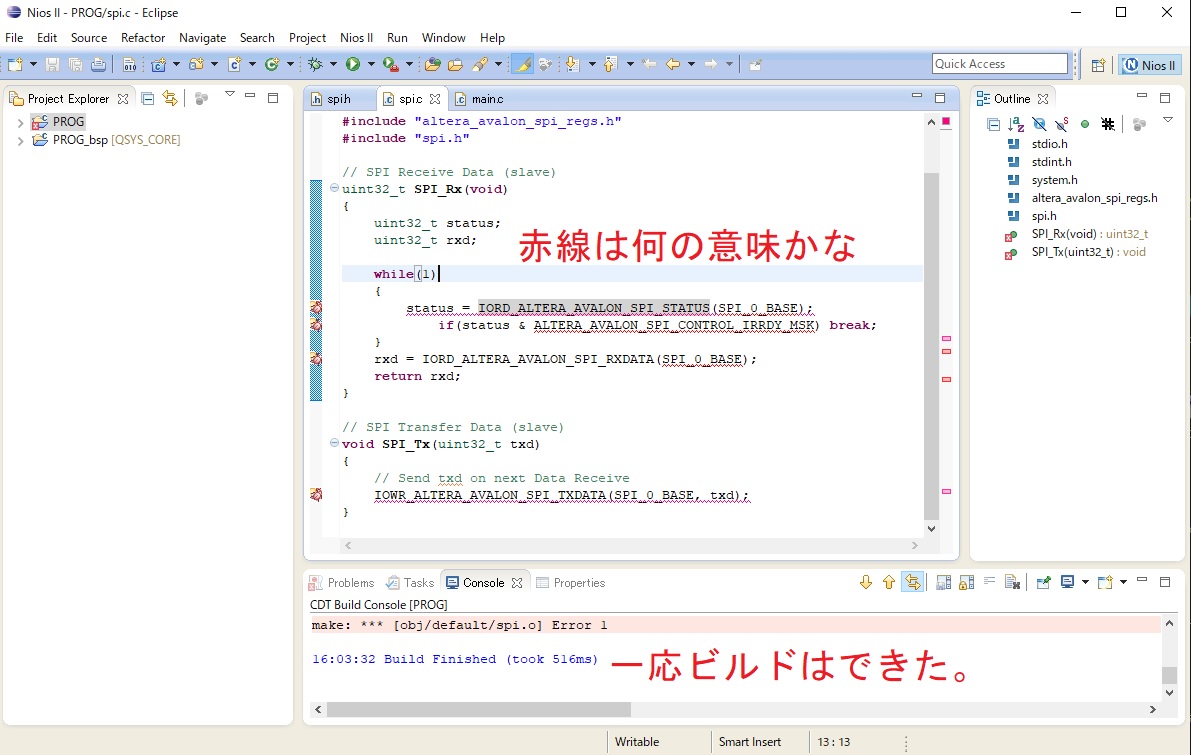
Task: Click the Search flashlight toolbar icon
Action: coord(480,65)
